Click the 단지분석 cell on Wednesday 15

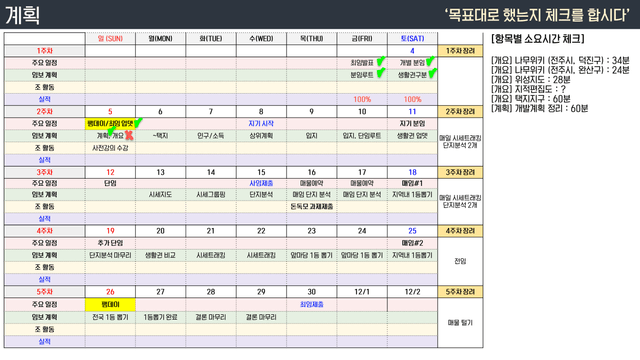(261, 195)
